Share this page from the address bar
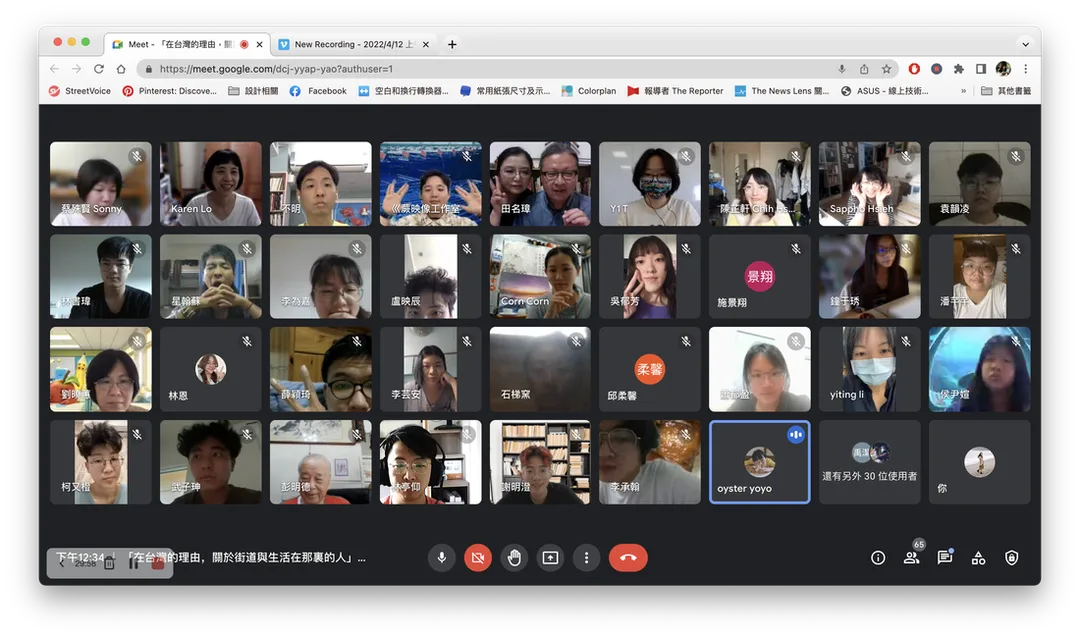This screenshot has width=1080, height=637. [x=864, y=69]
